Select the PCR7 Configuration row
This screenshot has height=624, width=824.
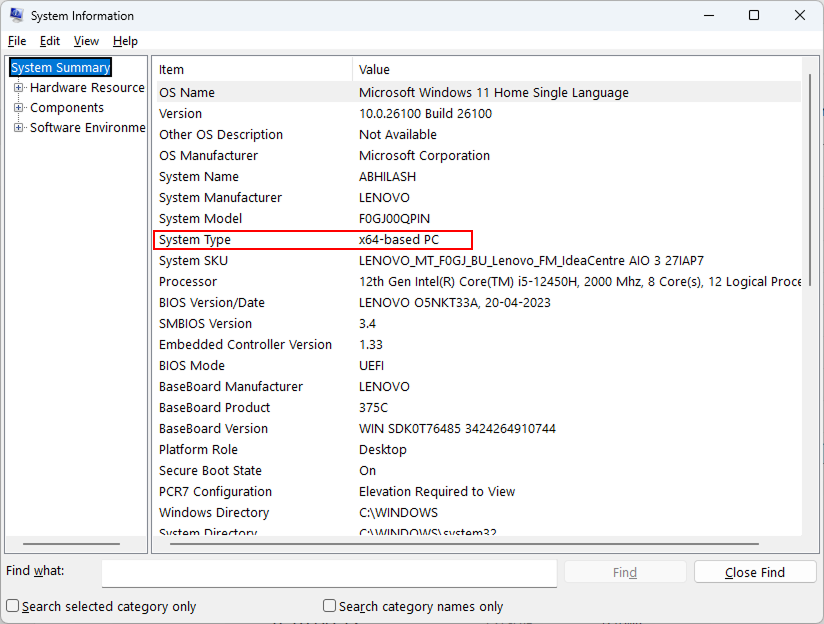pyautogui.click(x=478, y=492)
